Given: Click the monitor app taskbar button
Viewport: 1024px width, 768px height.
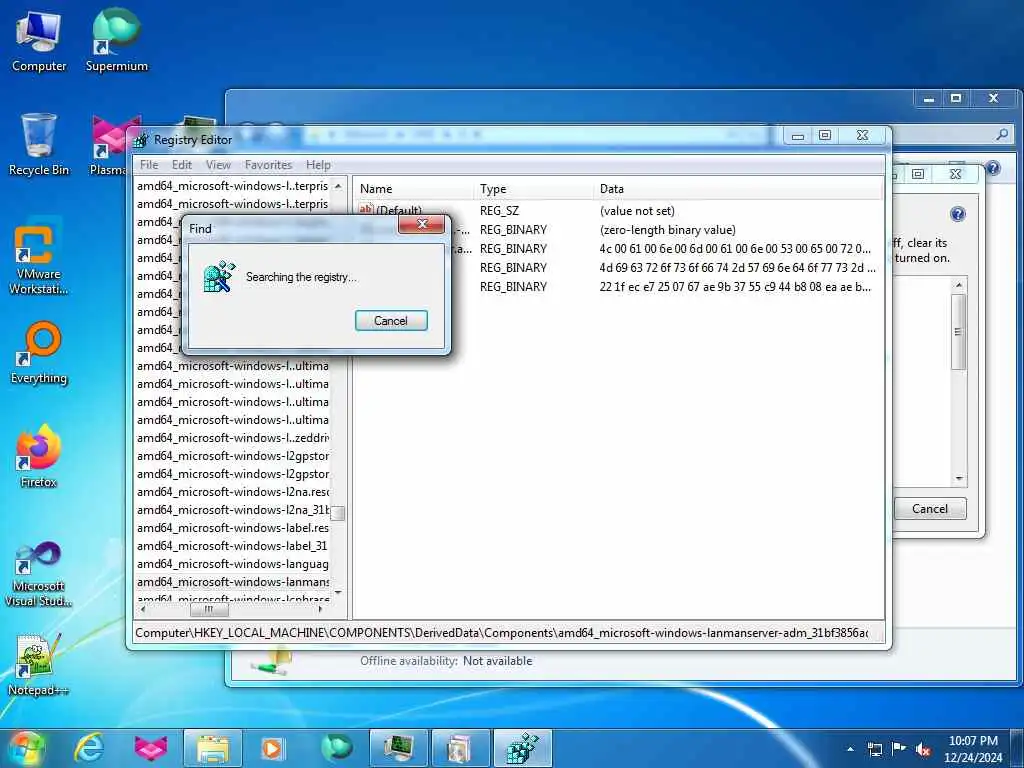Looking at the screenshot, I should [x=399, y=748].
